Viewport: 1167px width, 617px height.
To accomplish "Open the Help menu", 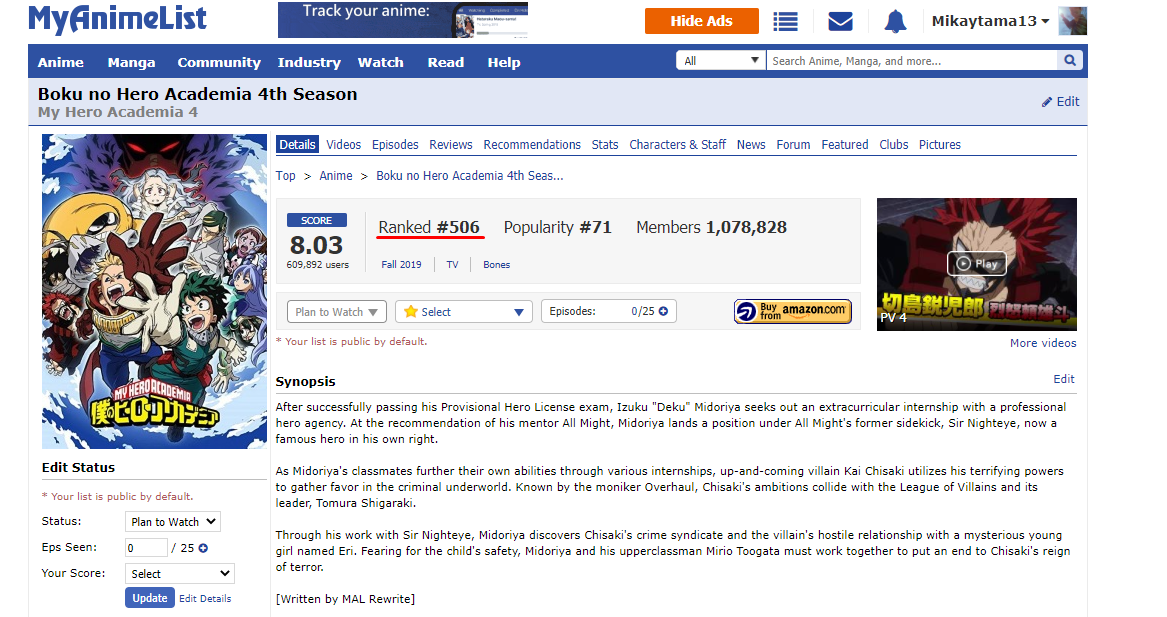I will [504, 63].
